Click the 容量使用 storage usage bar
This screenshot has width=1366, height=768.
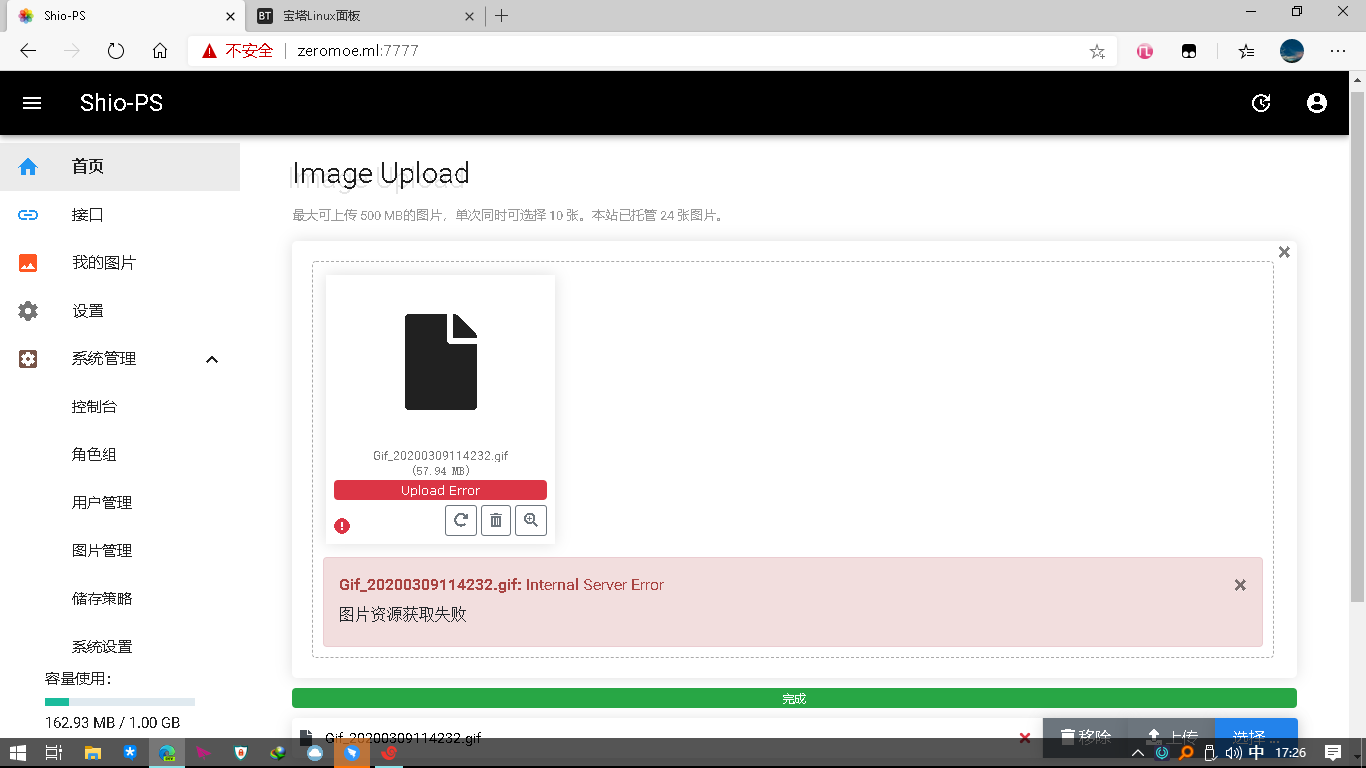click(120, 702)
